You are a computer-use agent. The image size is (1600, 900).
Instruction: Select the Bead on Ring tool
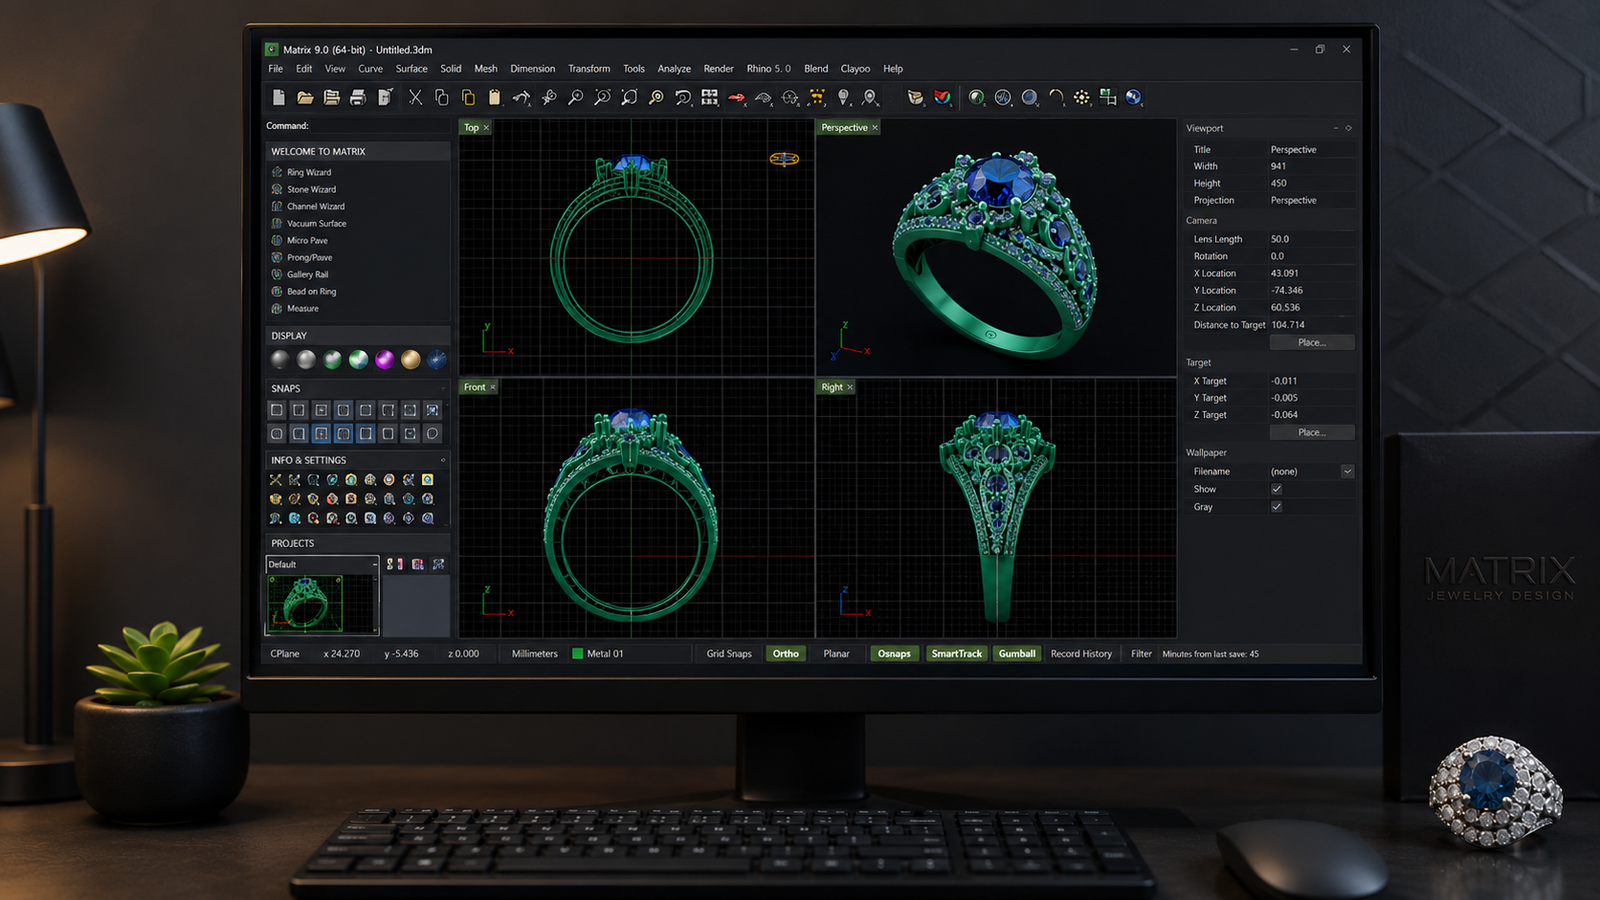310,291
